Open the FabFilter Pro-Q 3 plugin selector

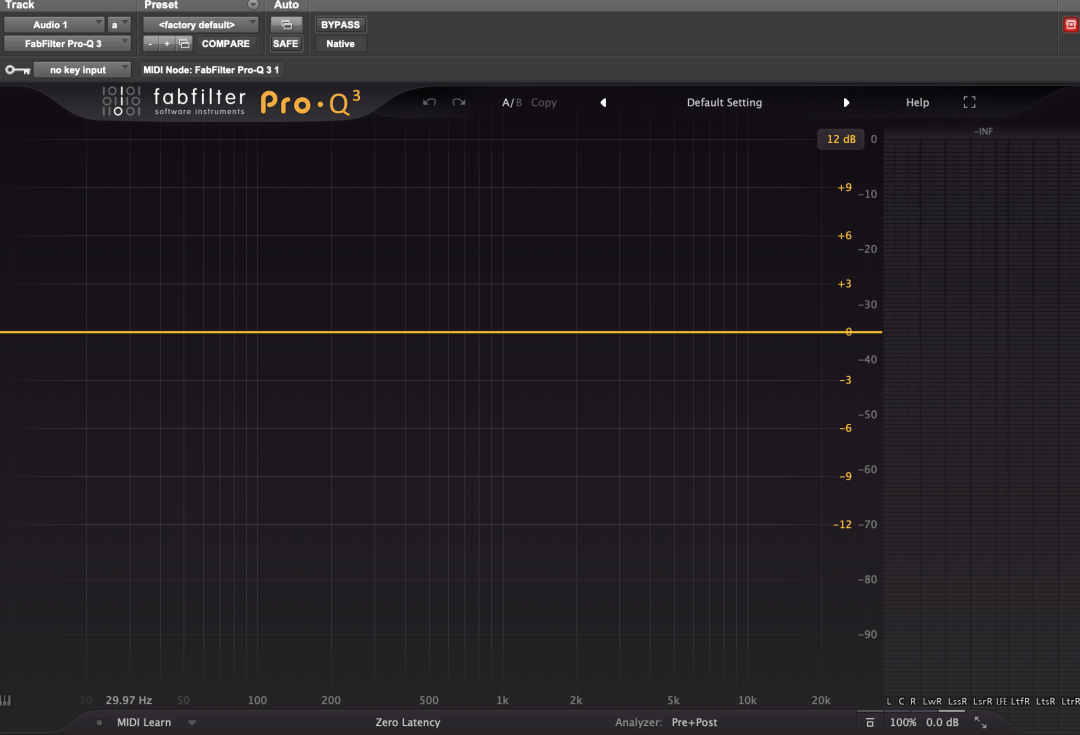pyautogui.click(x=67, y=43)
